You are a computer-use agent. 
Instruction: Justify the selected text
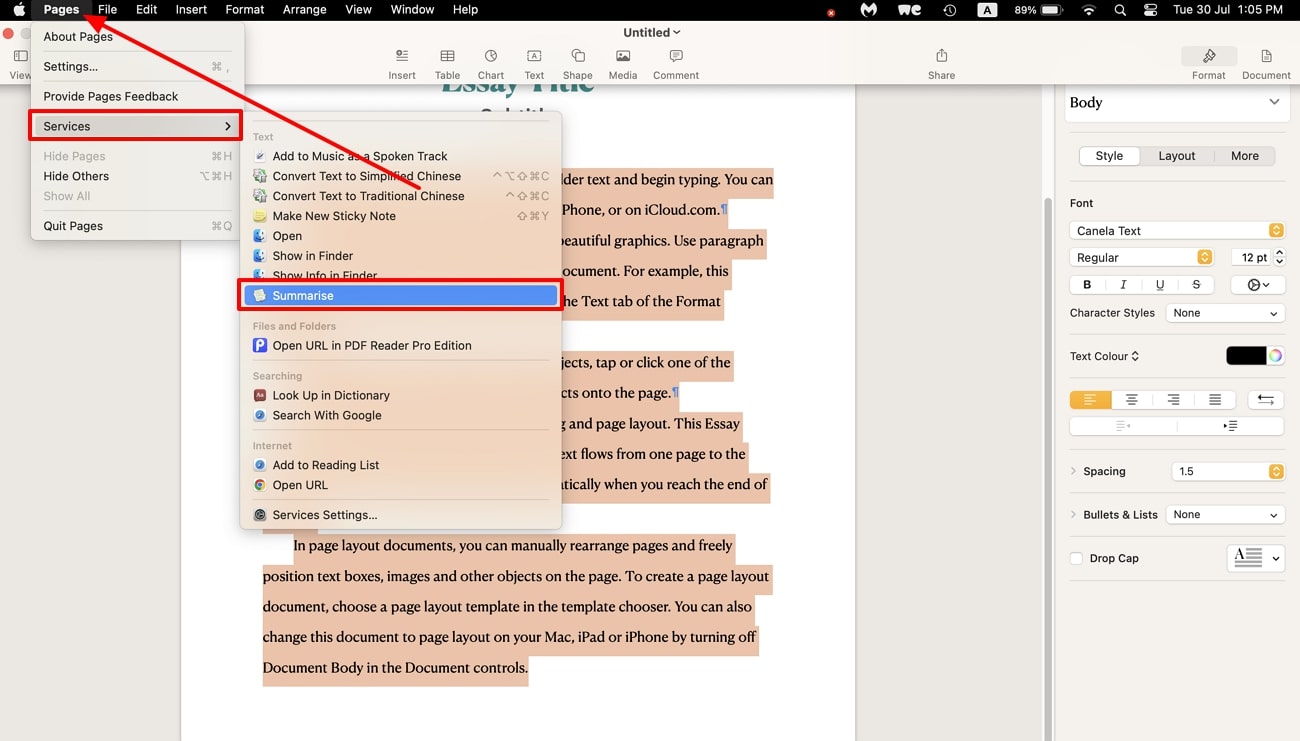tap(1215, 400)
